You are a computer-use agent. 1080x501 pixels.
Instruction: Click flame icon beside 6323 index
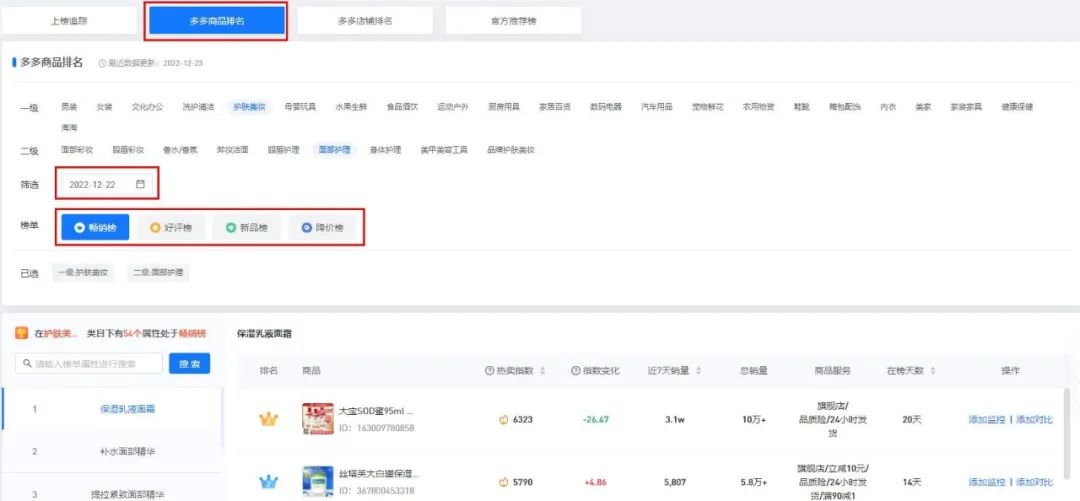pyautogui.click(x=504, y=419)
